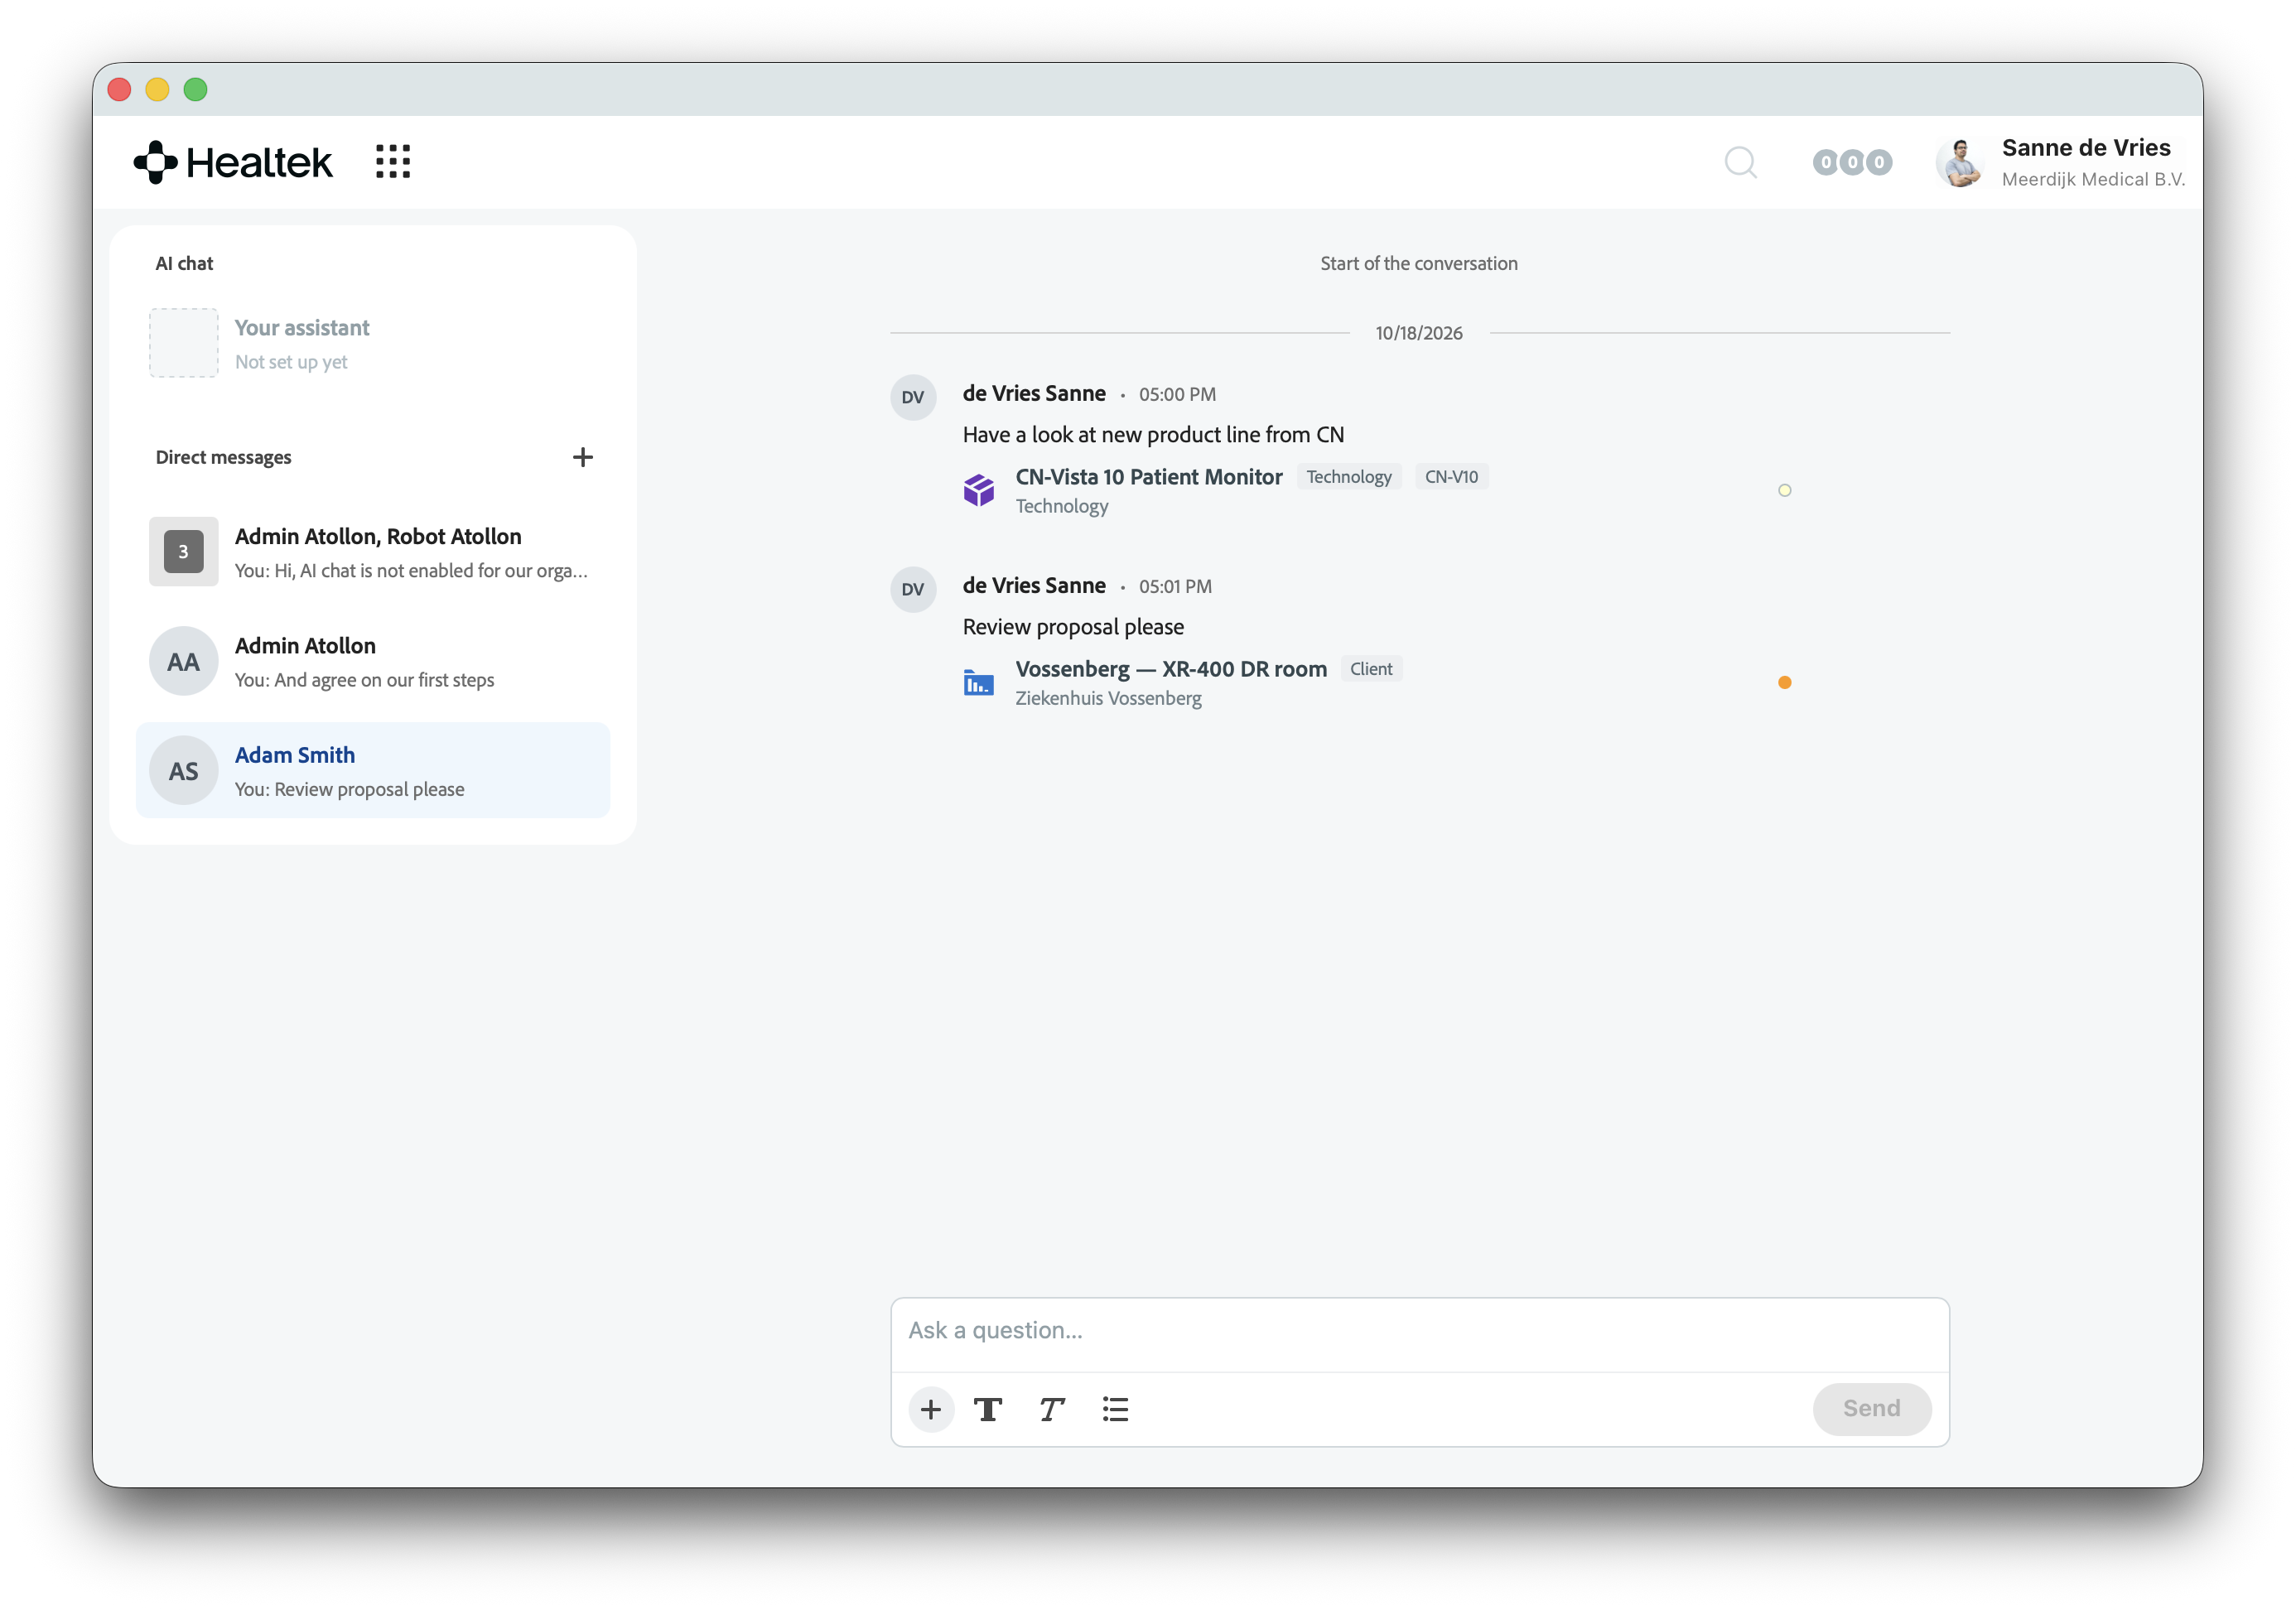The width and height of the screenshot is (2296, 1610).
Task: Start a new direct message with plus
Action: point(583,457)
